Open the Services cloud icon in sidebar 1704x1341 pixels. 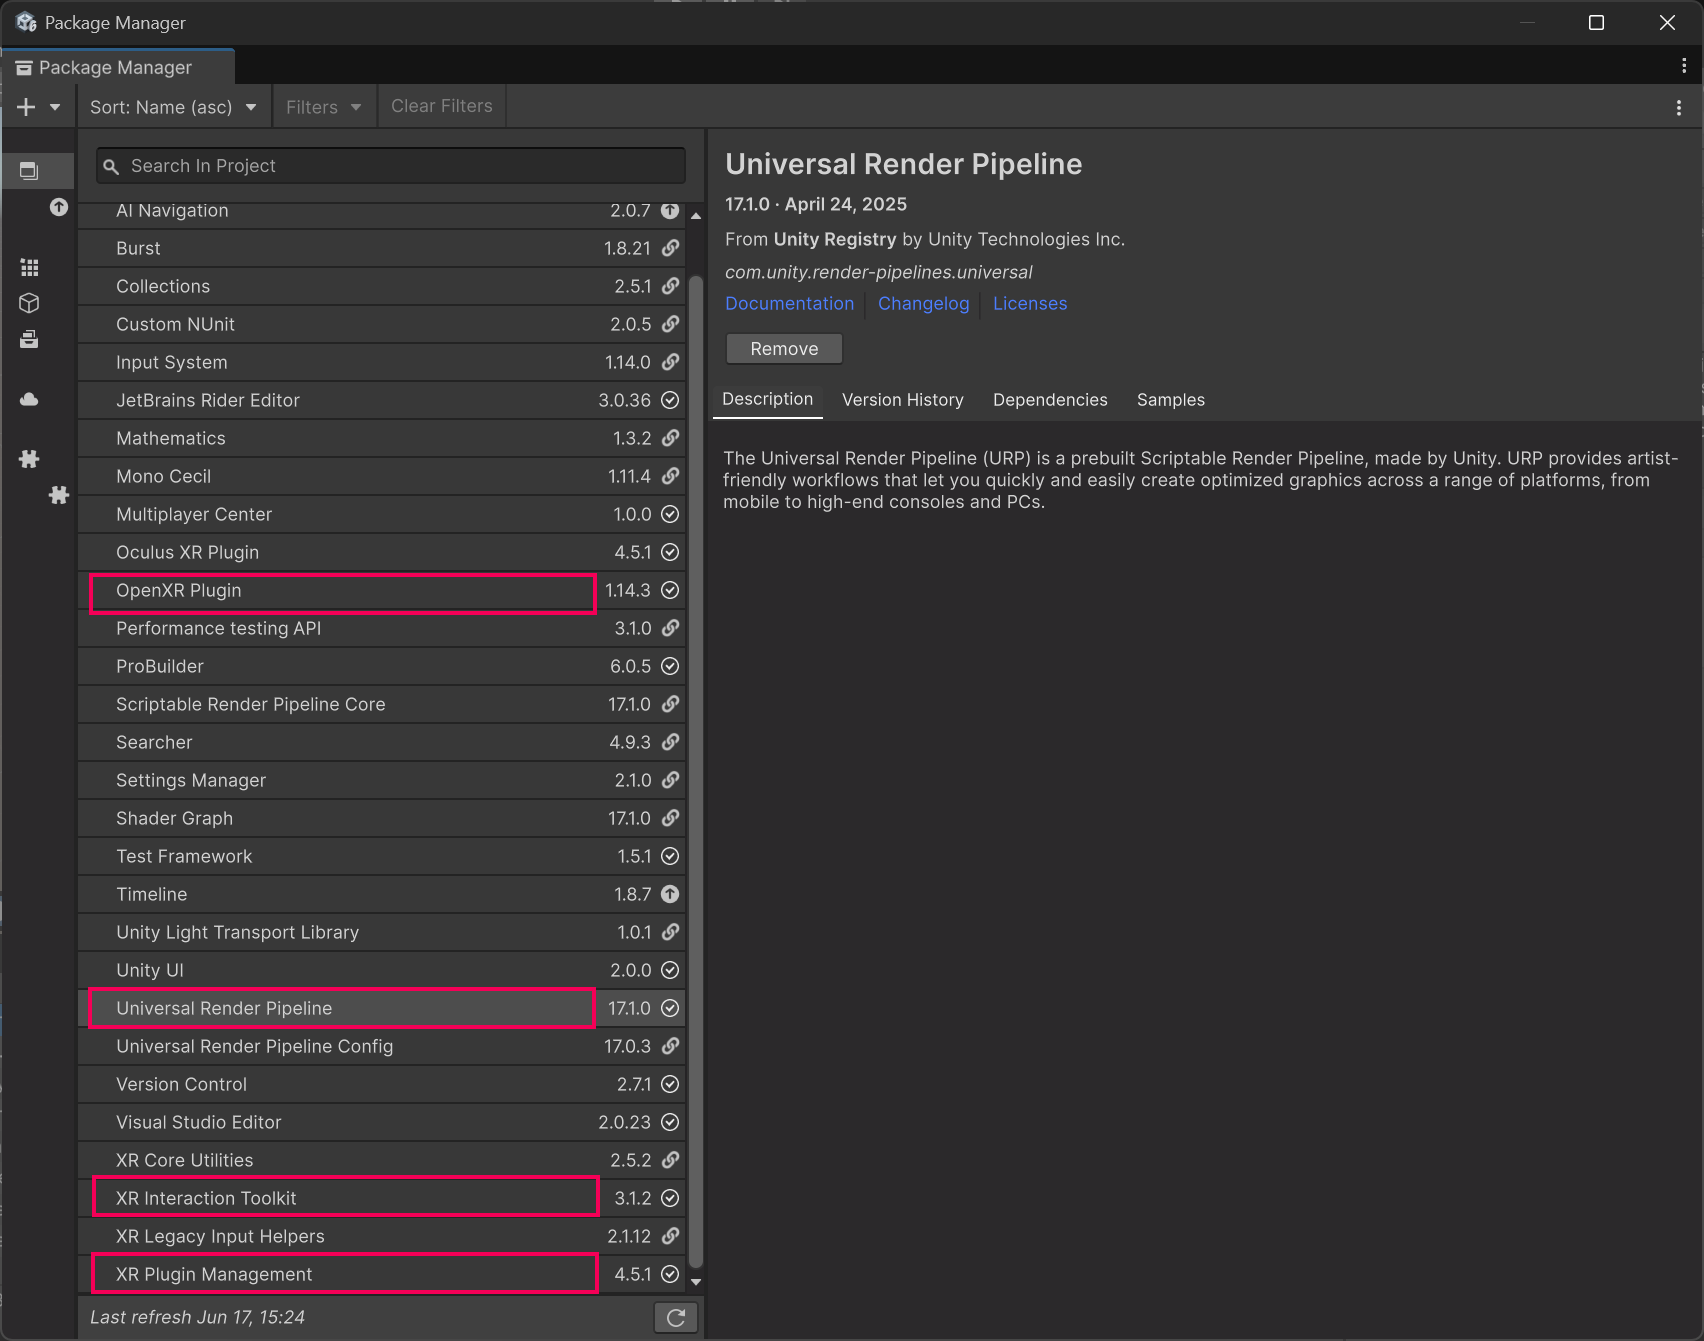(x=29, y=400)
